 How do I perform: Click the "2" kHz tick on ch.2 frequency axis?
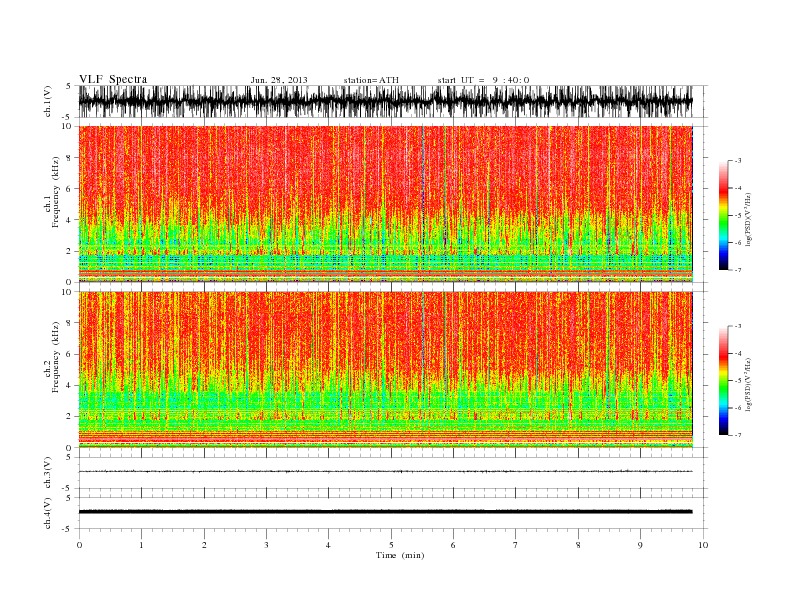[69, 417]
